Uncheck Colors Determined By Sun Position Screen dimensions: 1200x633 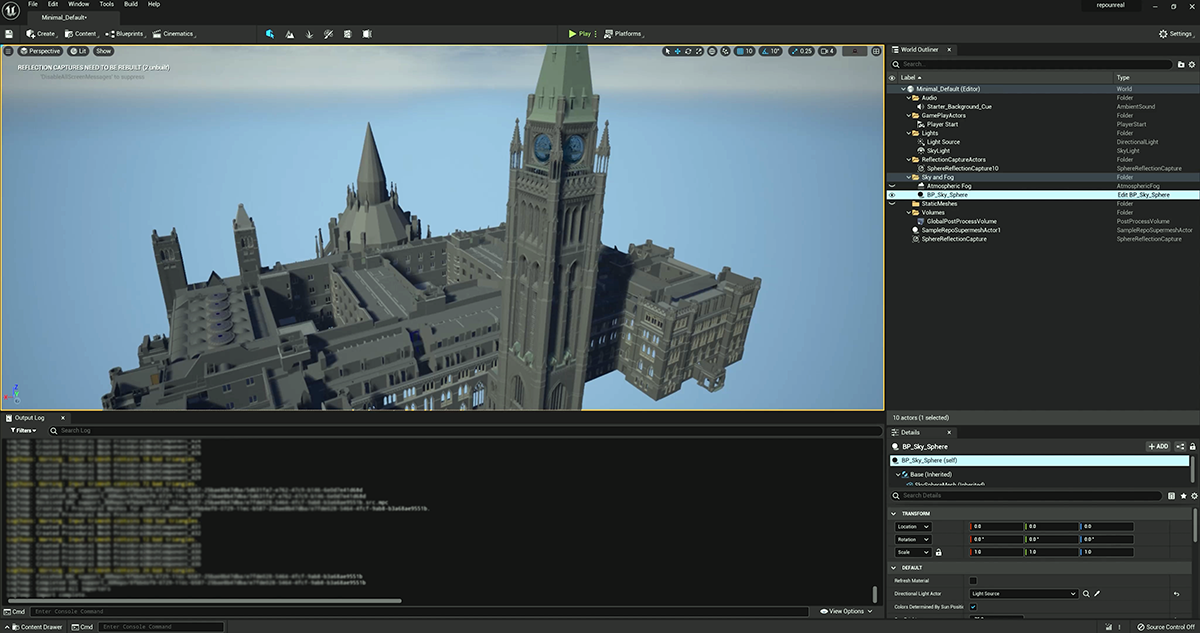click(x=973, y=606)
